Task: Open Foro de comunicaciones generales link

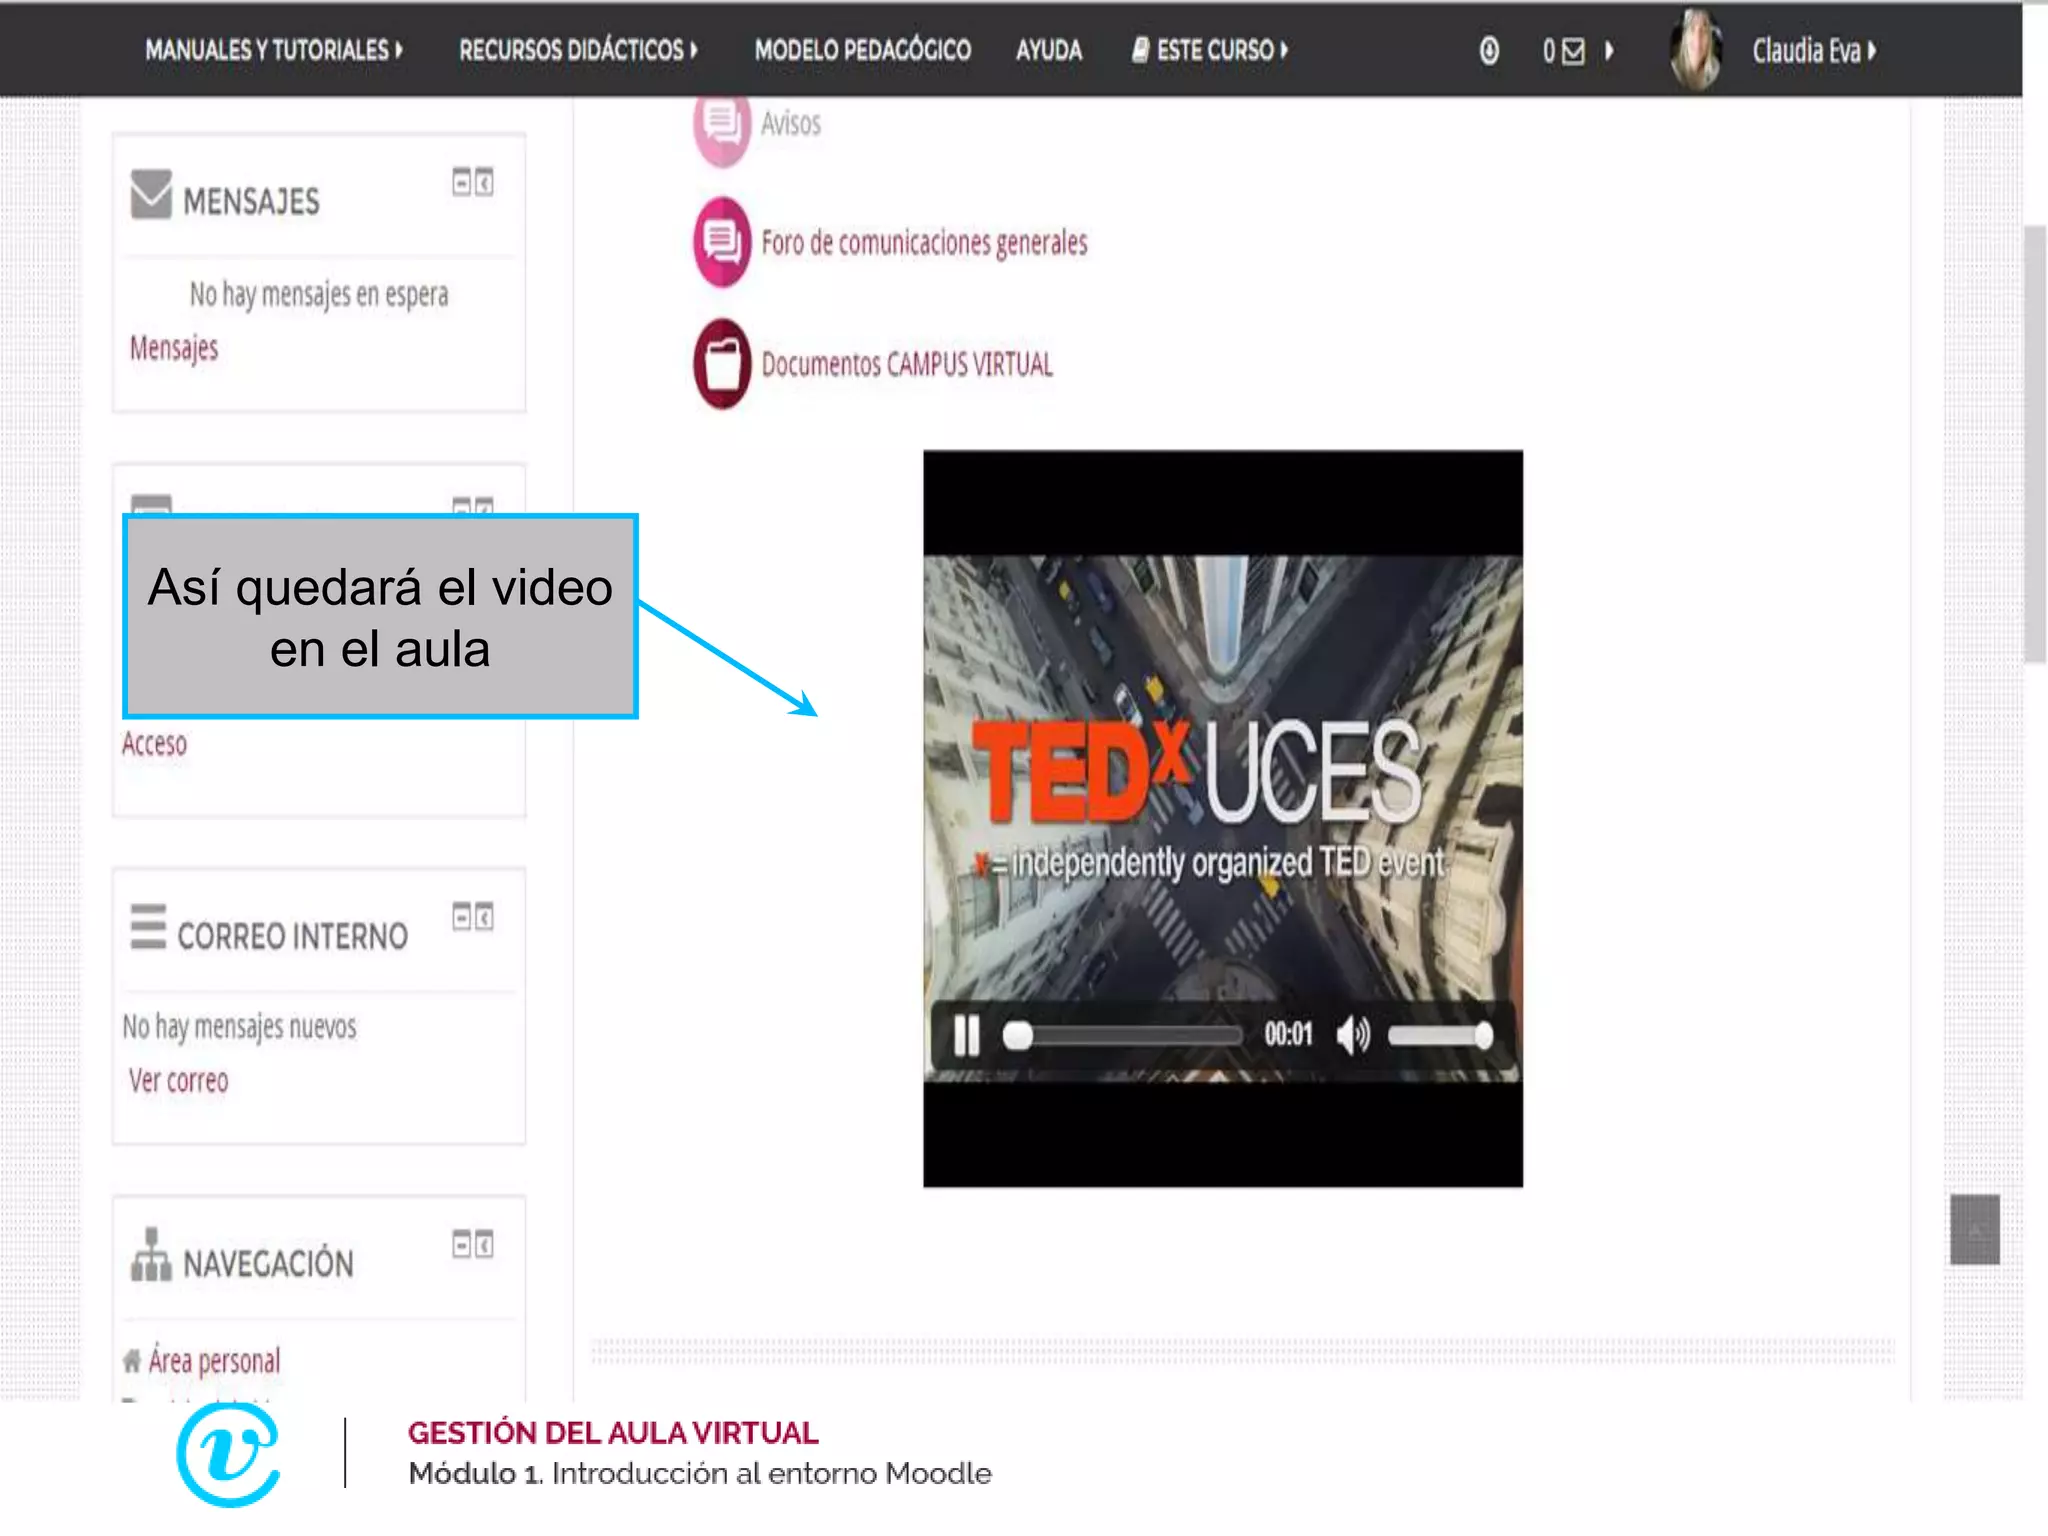Action: [x=924, y=243]
